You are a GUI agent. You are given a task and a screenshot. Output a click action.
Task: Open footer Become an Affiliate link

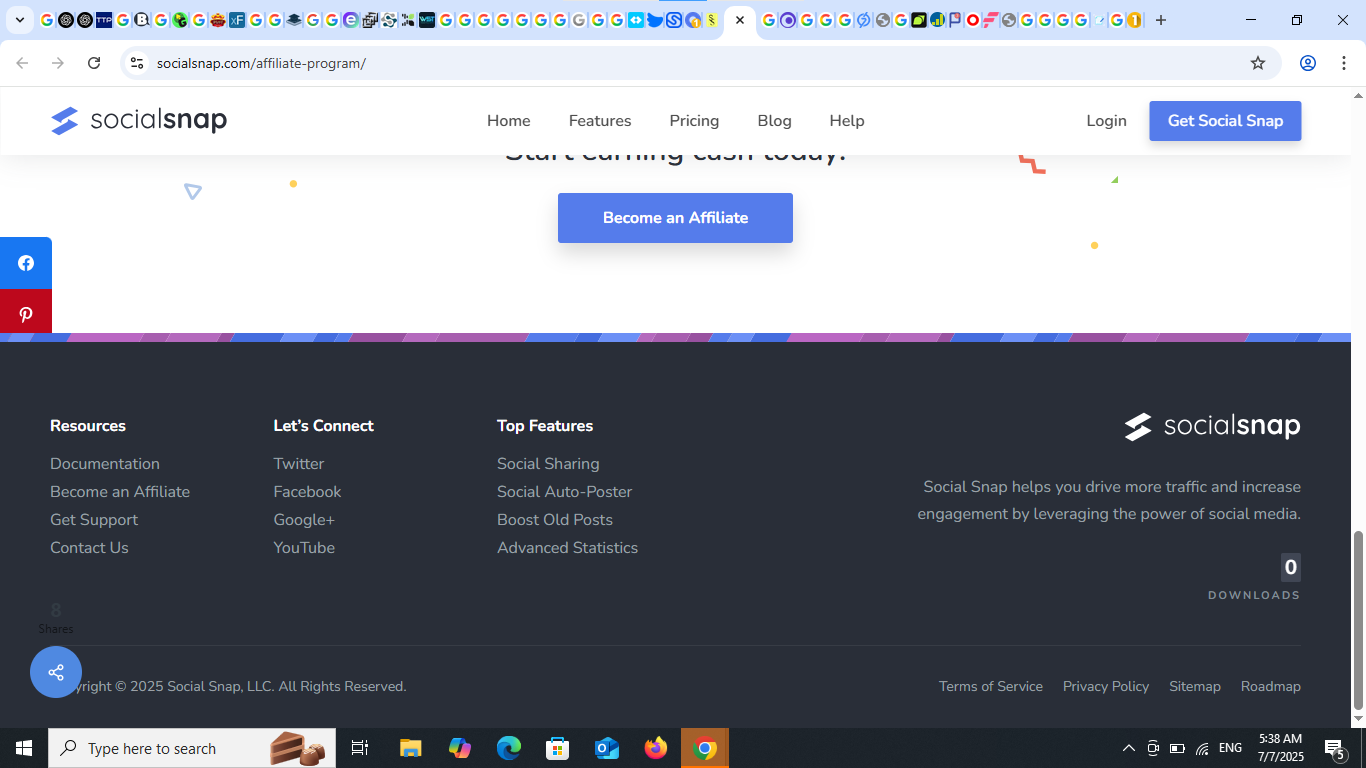click(120, 492)
